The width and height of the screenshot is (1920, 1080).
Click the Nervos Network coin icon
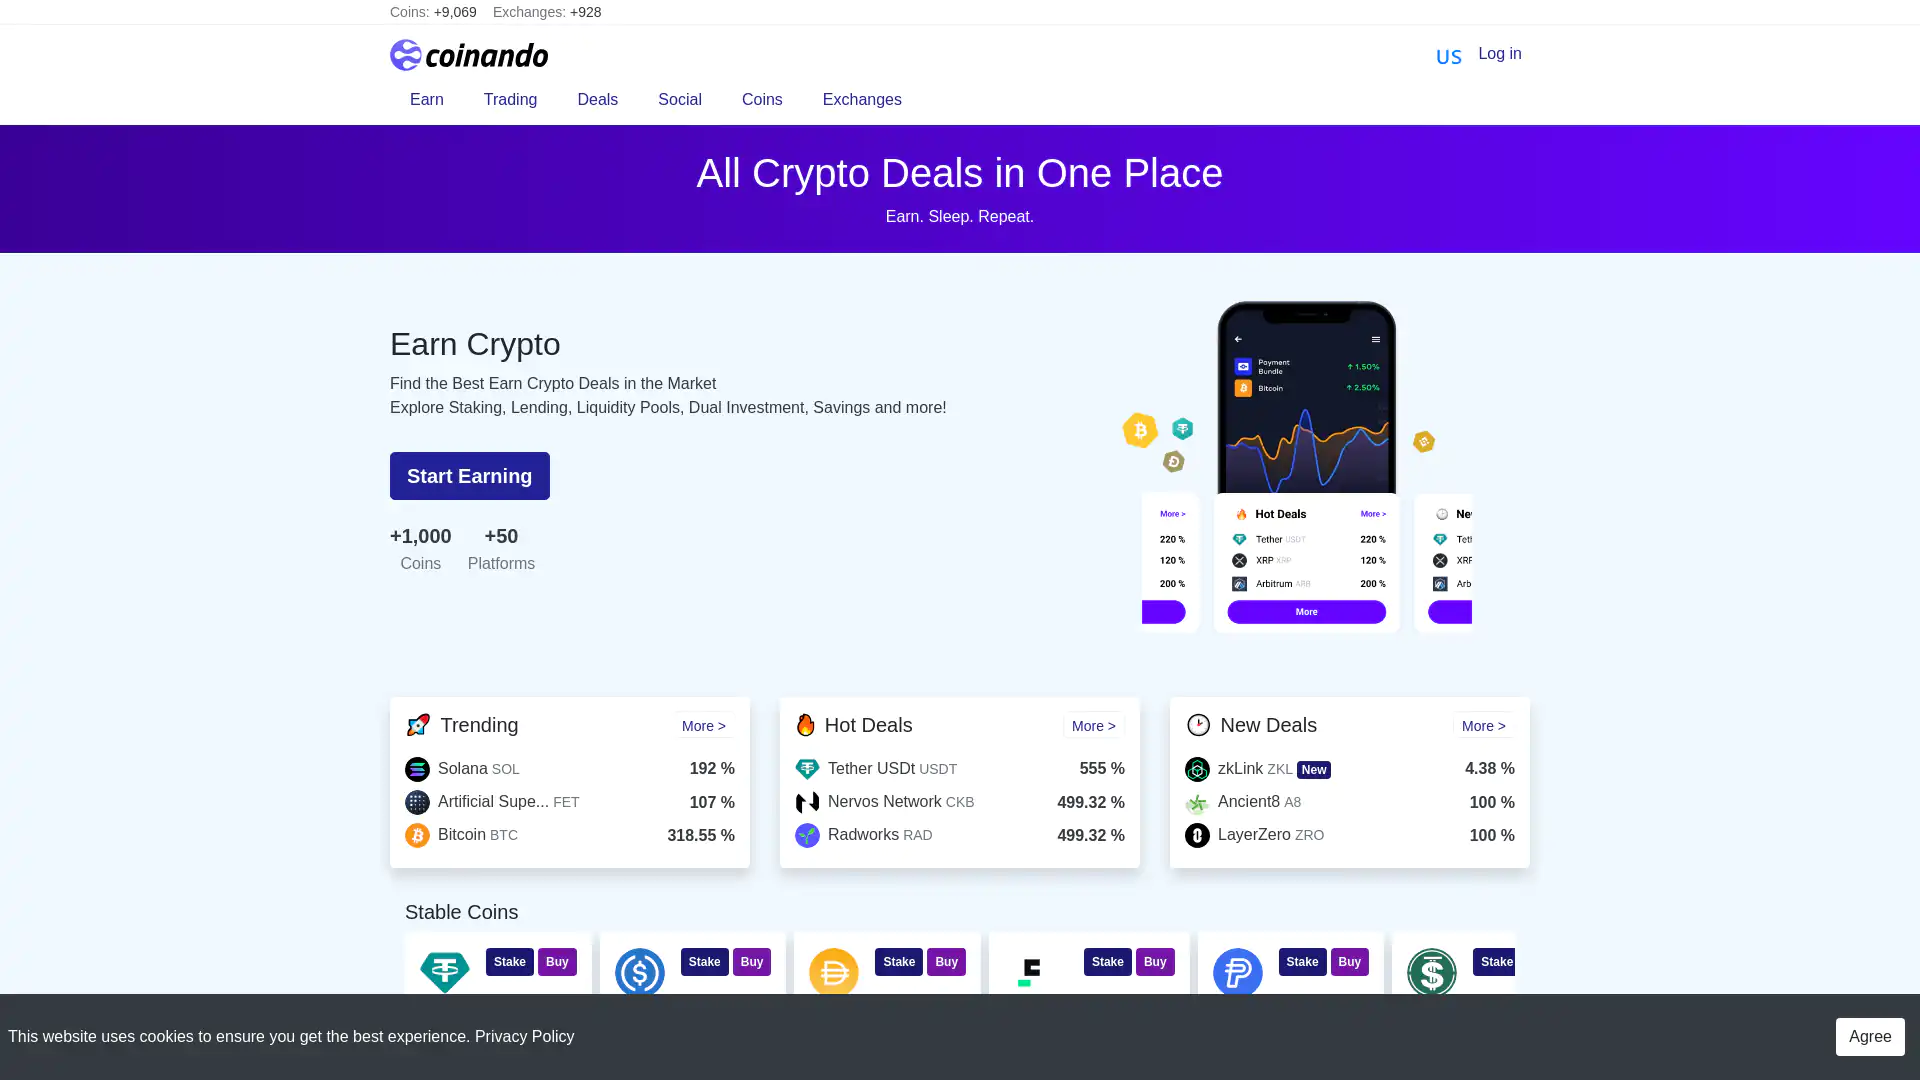(807, 802)
